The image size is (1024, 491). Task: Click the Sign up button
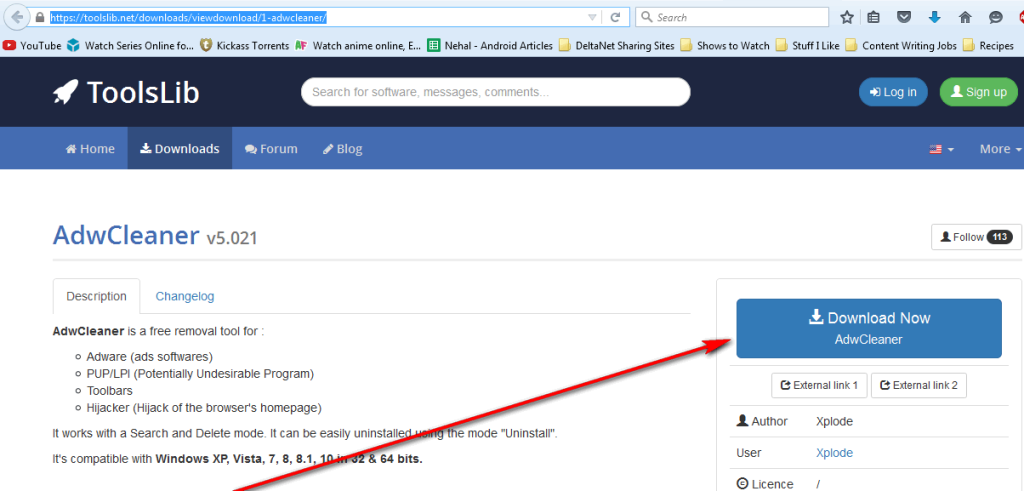pyautogui.click(x=979, y=92)
